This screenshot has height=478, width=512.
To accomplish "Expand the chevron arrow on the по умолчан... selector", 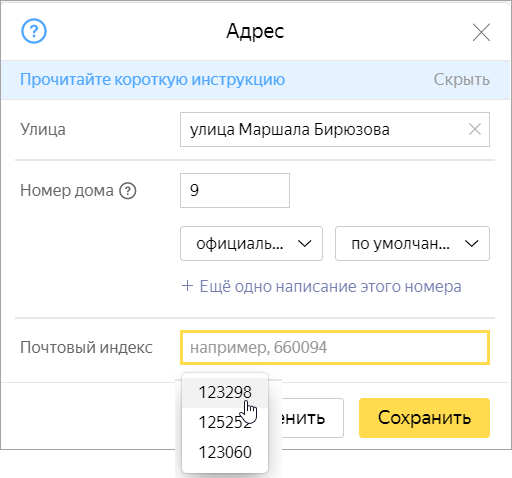I will (472, 244).
